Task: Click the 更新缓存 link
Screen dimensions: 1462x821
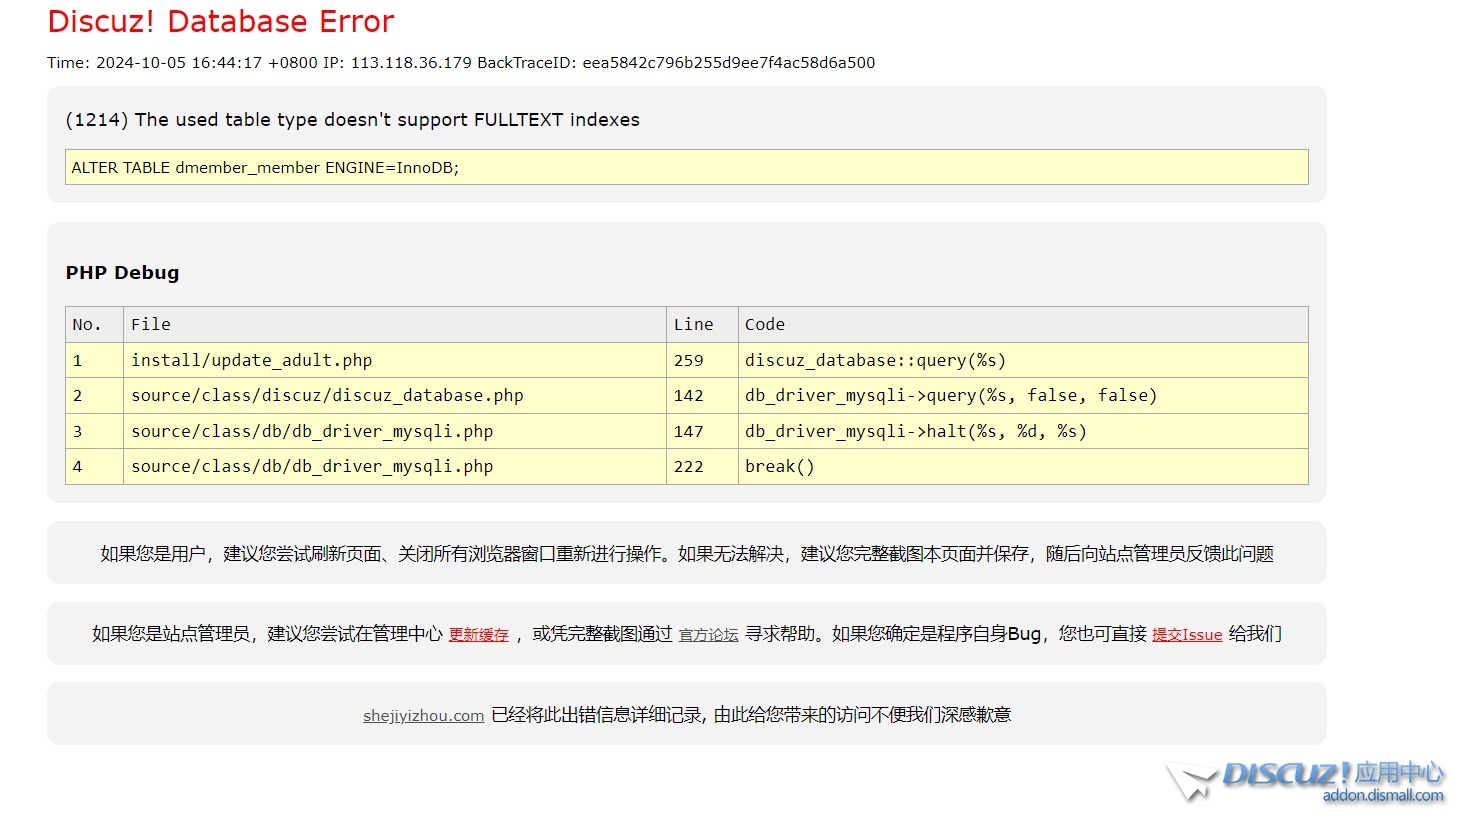Action: [478, 635]
